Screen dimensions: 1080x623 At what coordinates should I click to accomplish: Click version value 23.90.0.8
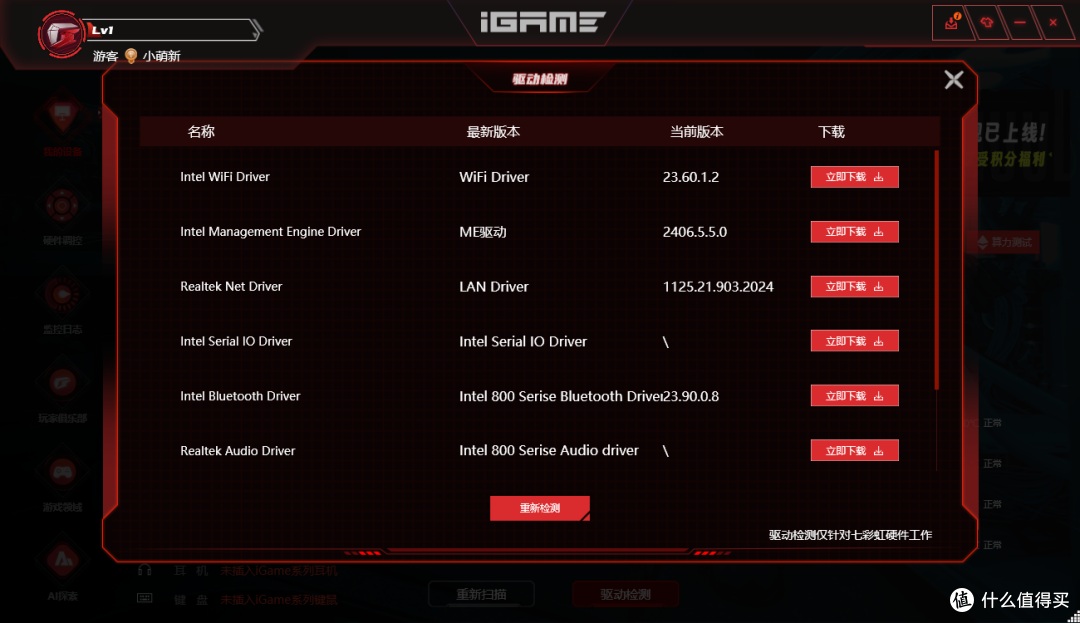click(691, 396)
